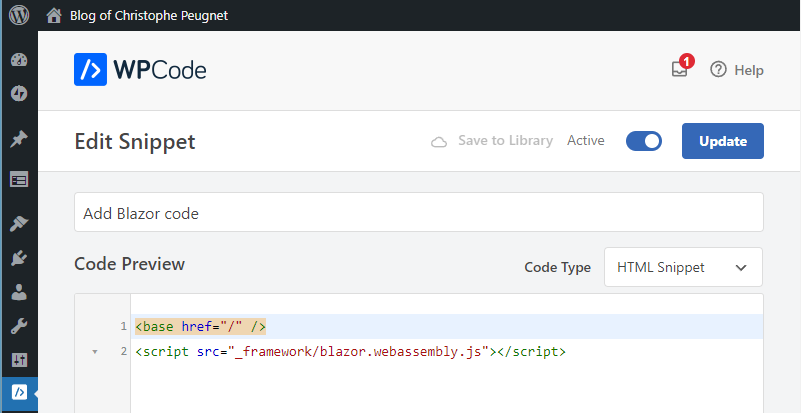Open the Help link
Screen dimensions: 801x413
[737, 70]
